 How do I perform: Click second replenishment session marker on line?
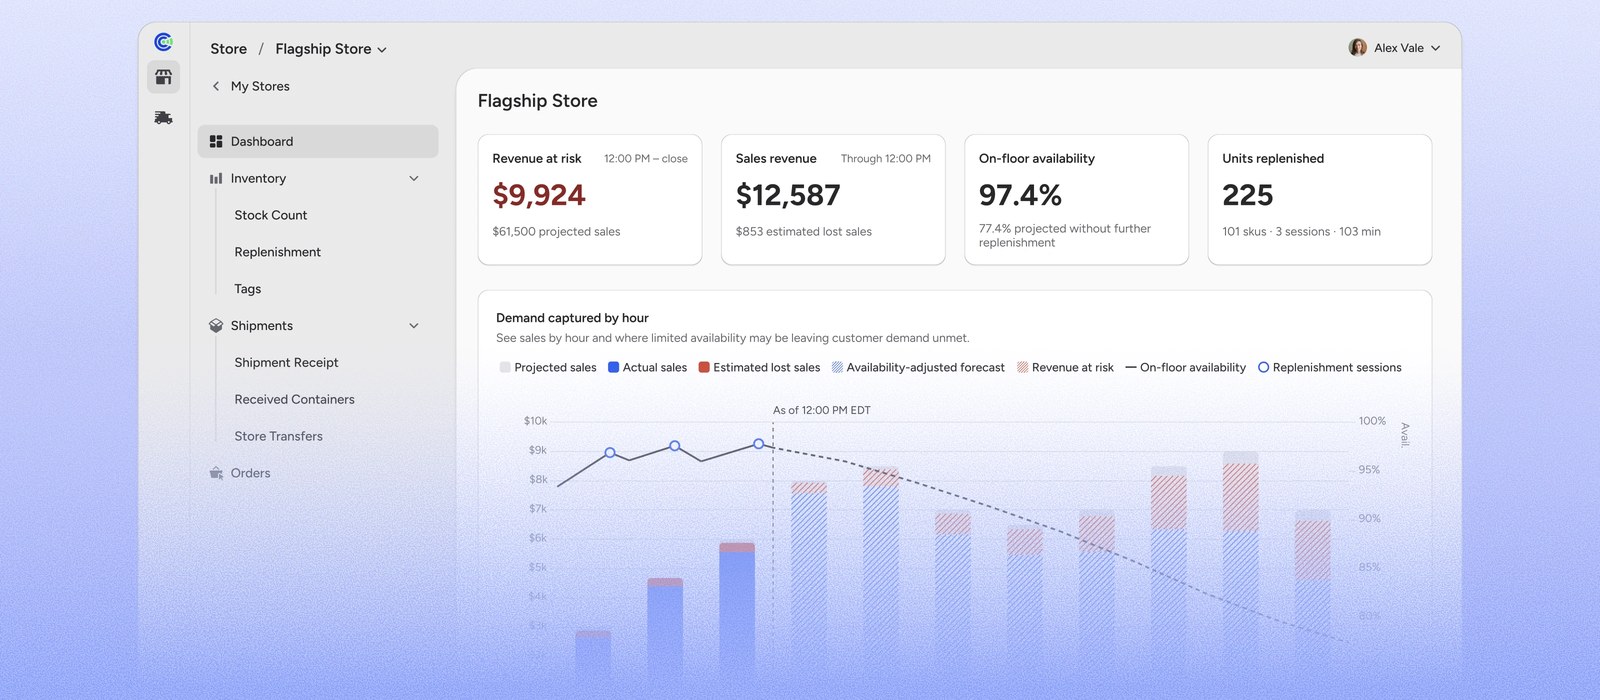click(675, 446)
